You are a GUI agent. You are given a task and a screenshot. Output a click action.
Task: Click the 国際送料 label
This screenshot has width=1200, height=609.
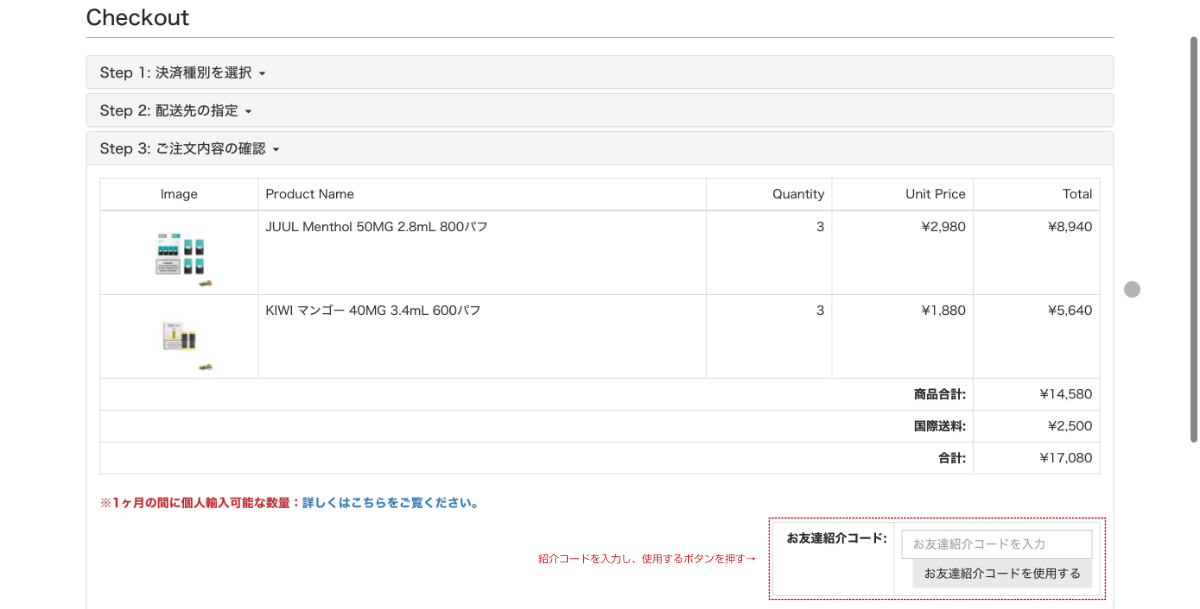(x=940, y=427)
